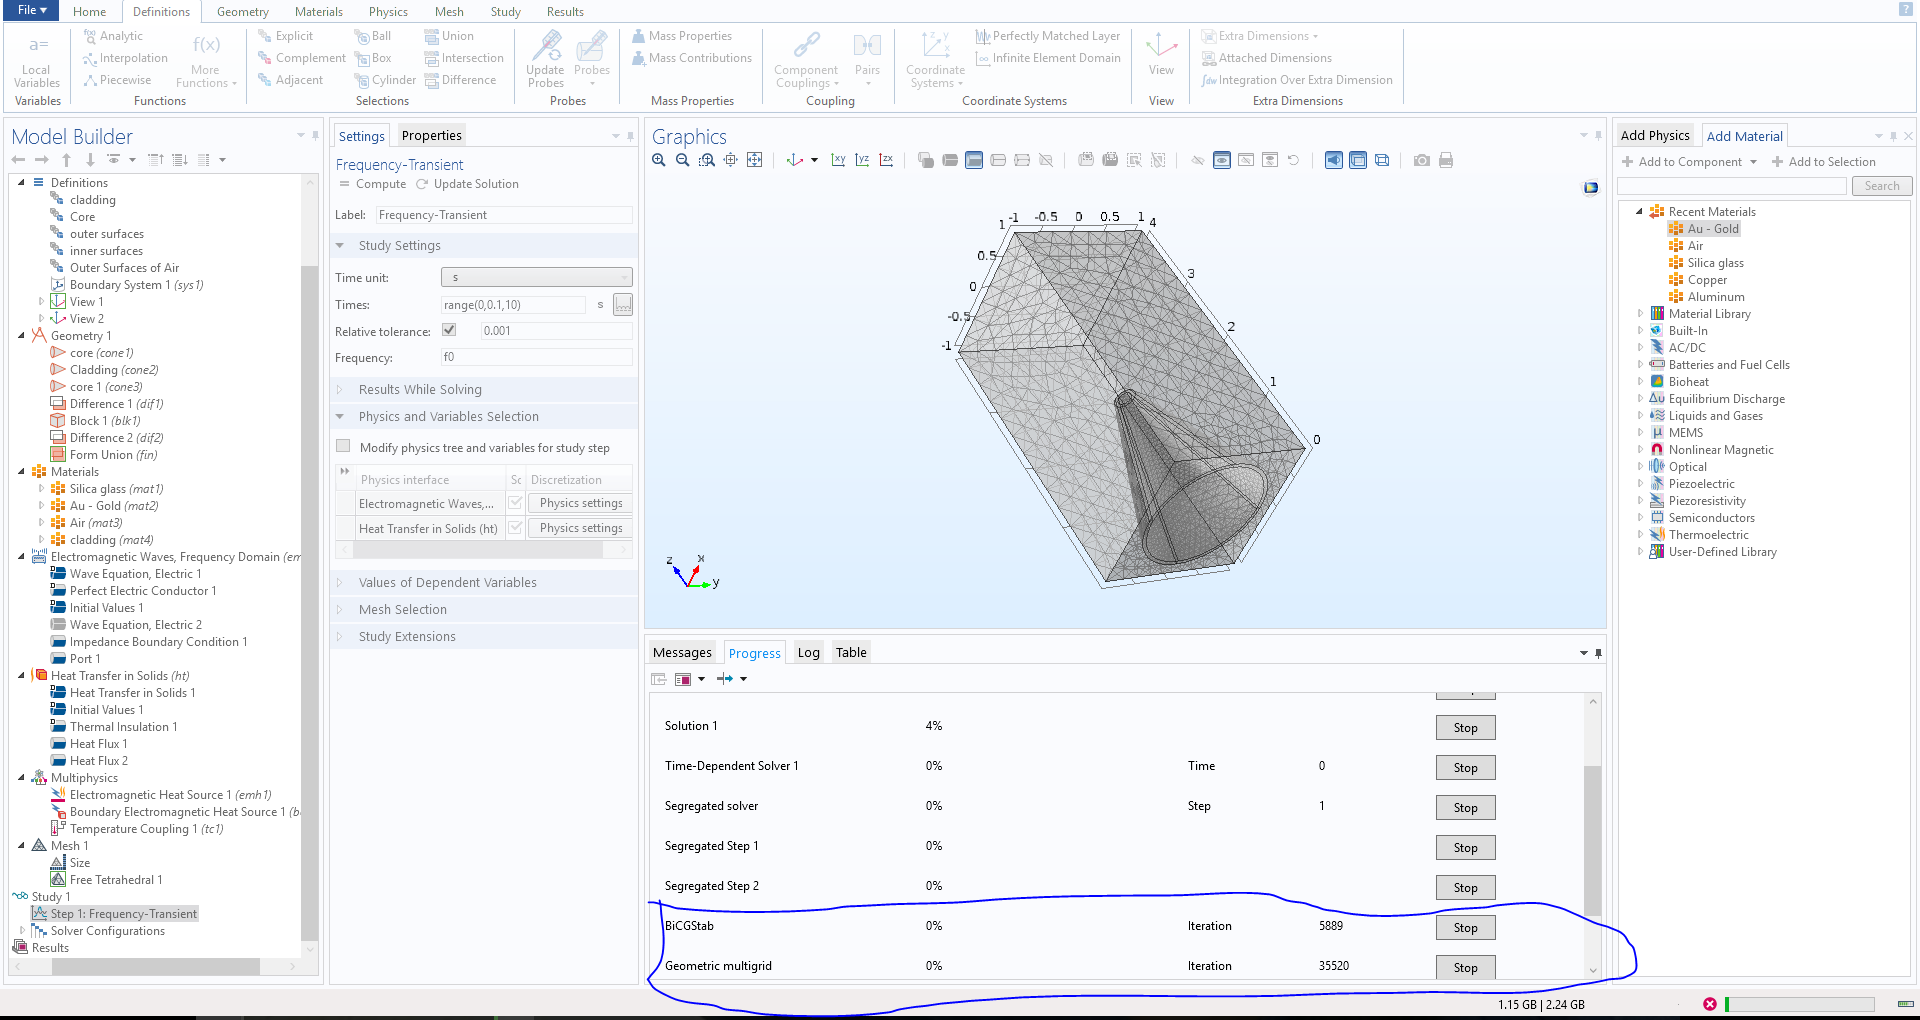Open the Time unit dropdown

[536, 278]
